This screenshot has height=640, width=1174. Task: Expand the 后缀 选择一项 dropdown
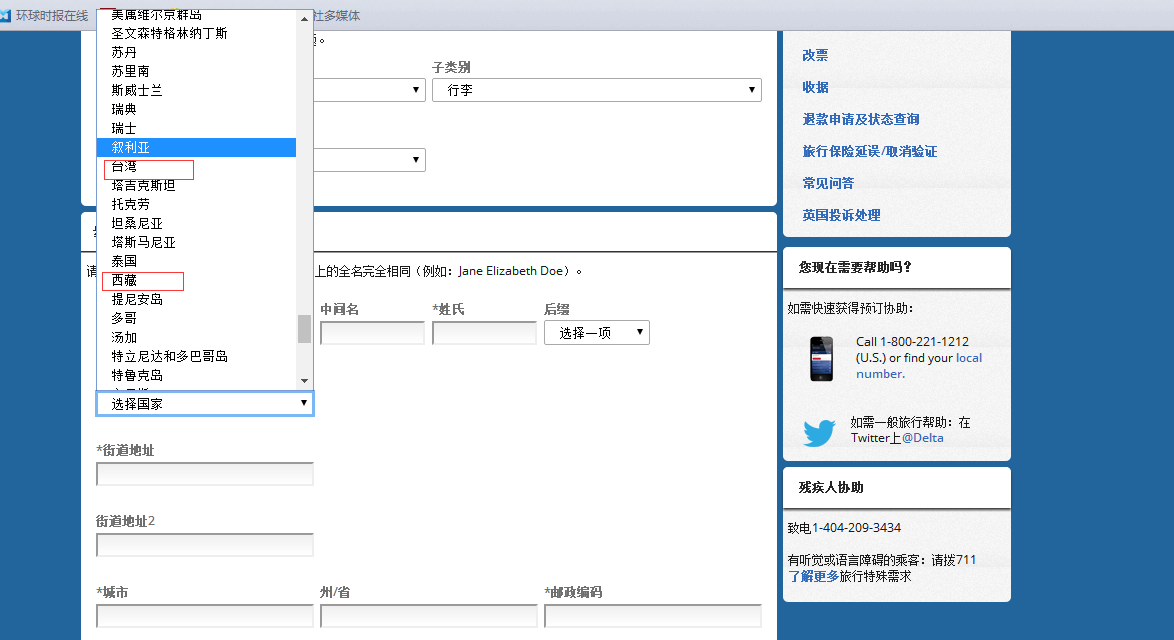point(596,333)
